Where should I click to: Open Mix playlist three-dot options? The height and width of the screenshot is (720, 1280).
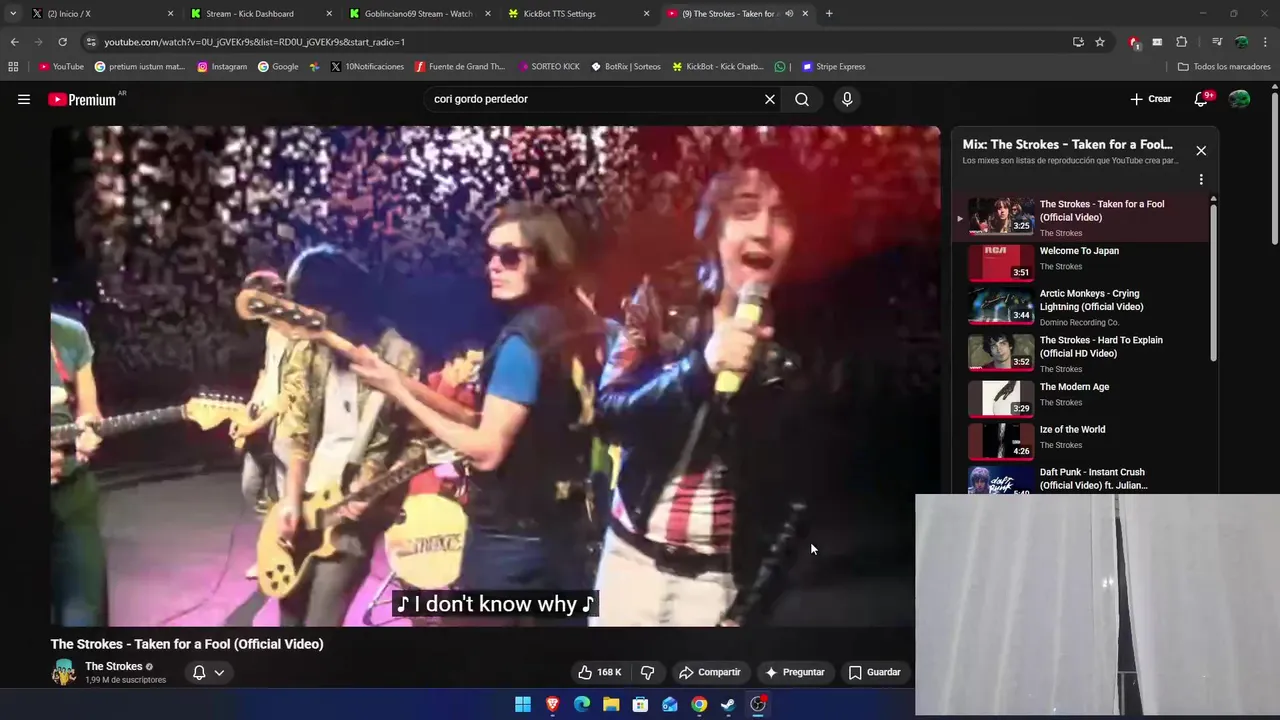(1201, 180)
